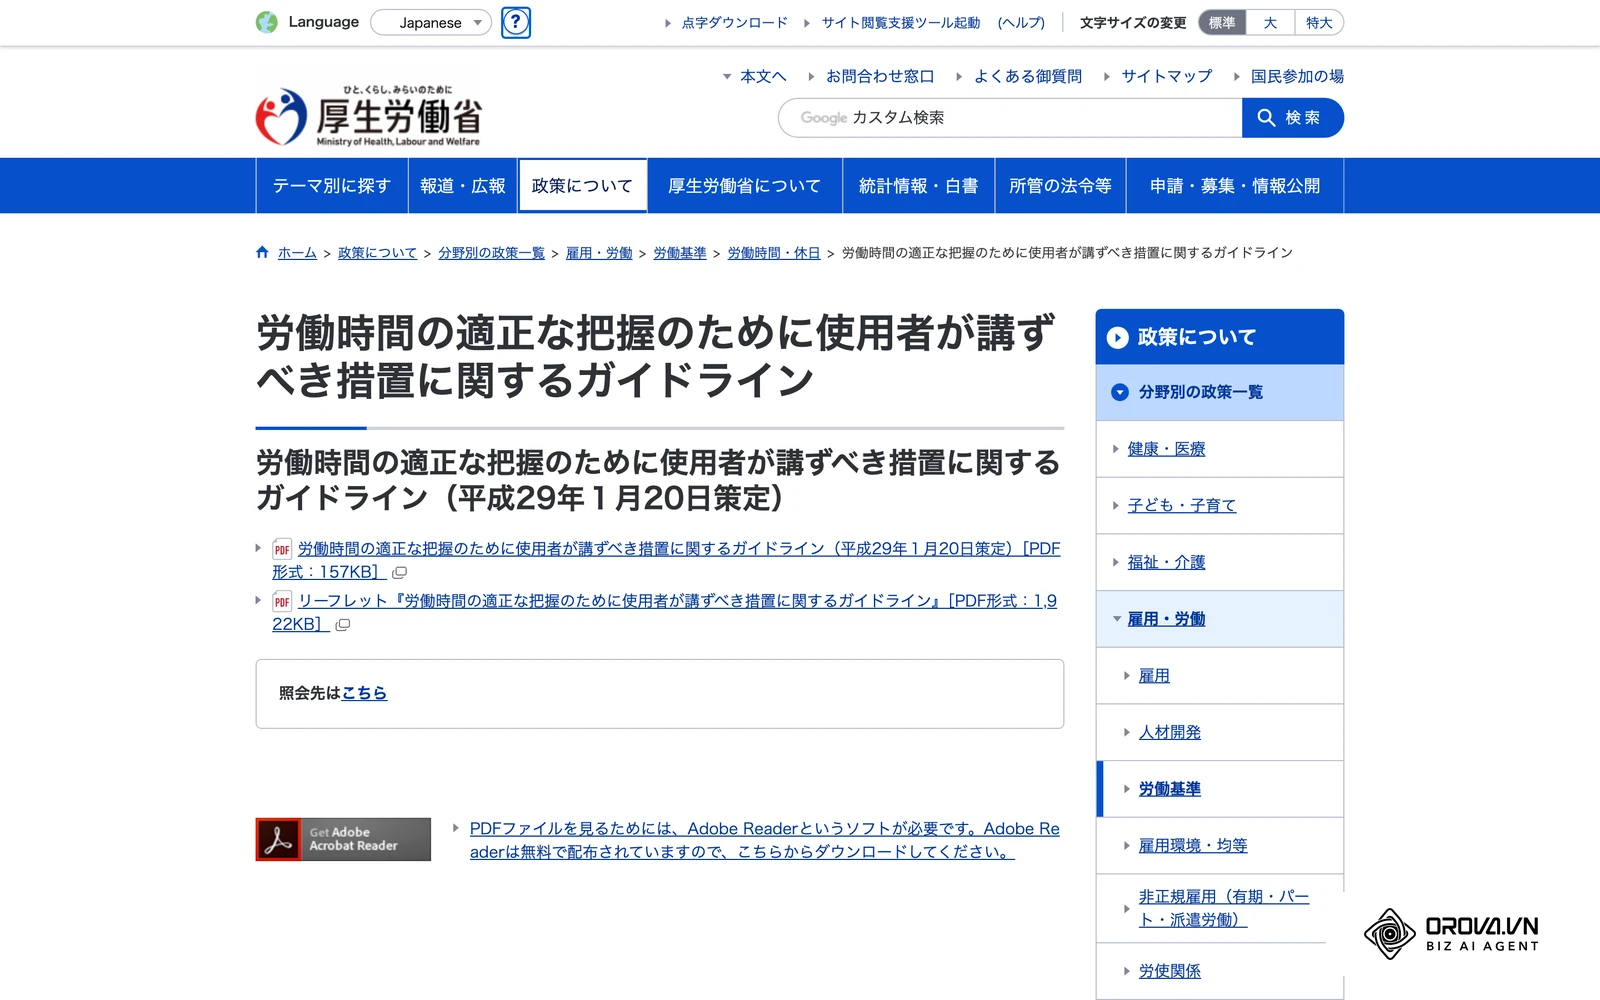Click the help question mark icon
Viewport: 1600px width, 1000px height.
516,22
